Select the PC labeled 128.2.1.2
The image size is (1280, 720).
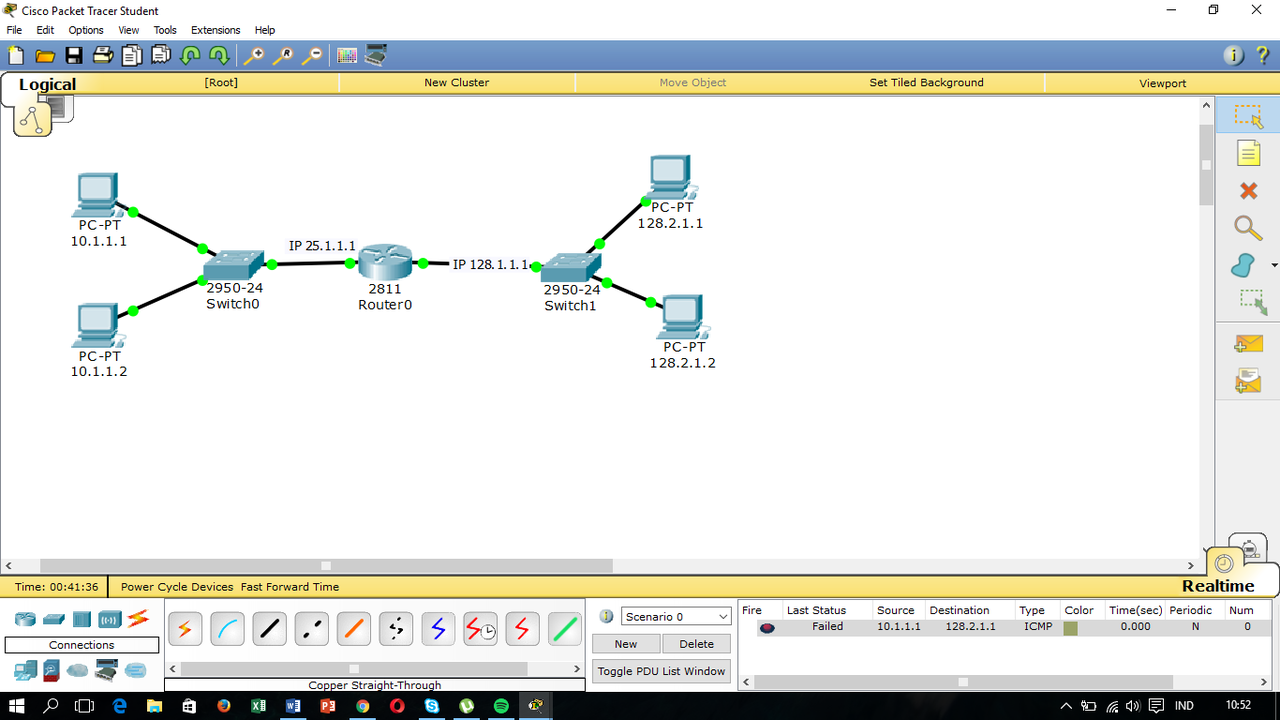pos(683,317)
